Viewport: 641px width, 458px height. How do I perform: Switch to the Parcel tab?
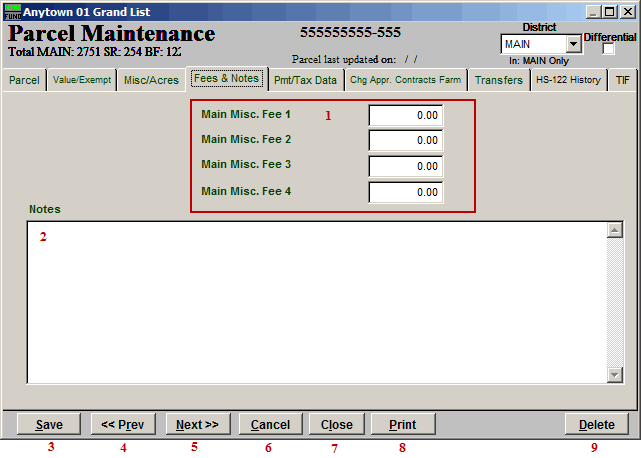(x=24, y=80)
